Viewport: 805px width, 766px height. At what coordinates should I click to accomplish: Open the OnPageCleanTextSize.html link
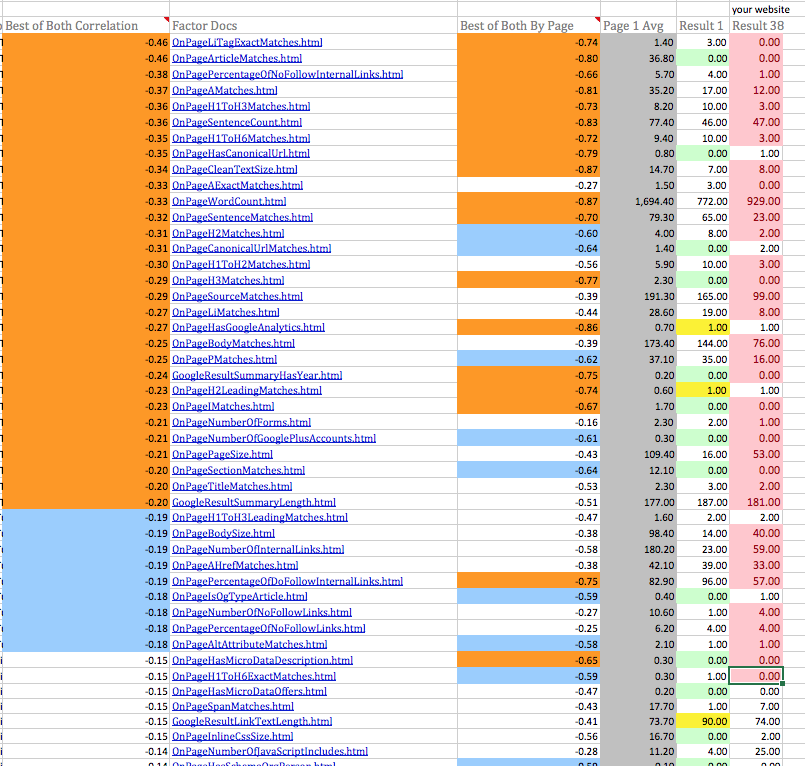[235, 169]
